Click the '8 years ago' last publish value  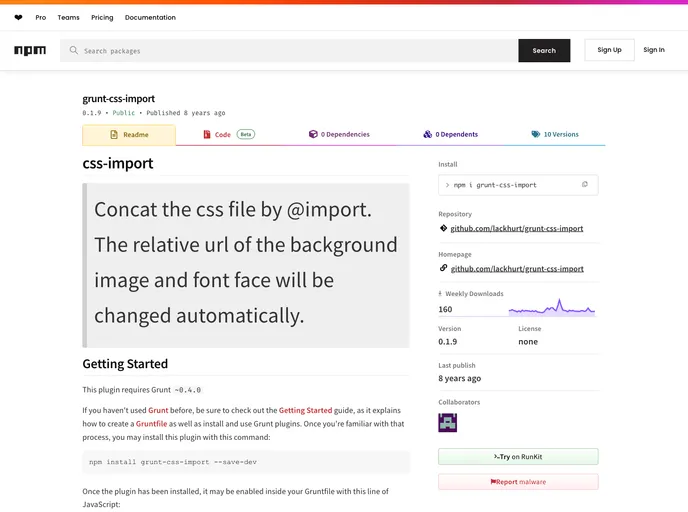(459, 378)
